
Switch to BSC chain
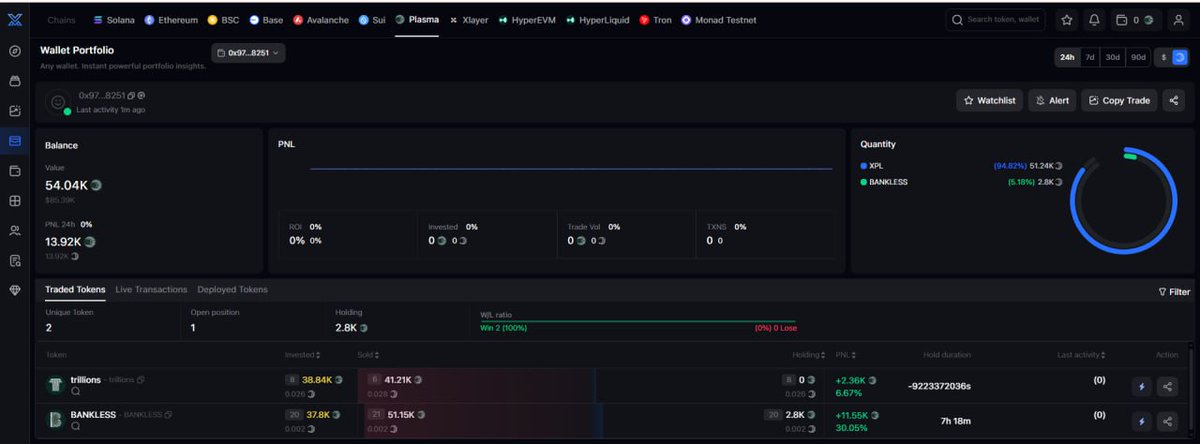tap(224, 19)
